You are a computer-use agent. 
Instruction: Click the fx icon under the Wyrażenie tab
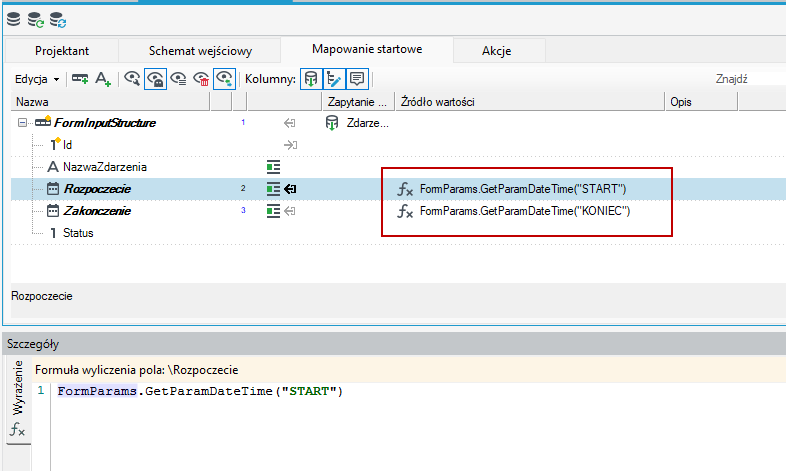click(17, 429)
